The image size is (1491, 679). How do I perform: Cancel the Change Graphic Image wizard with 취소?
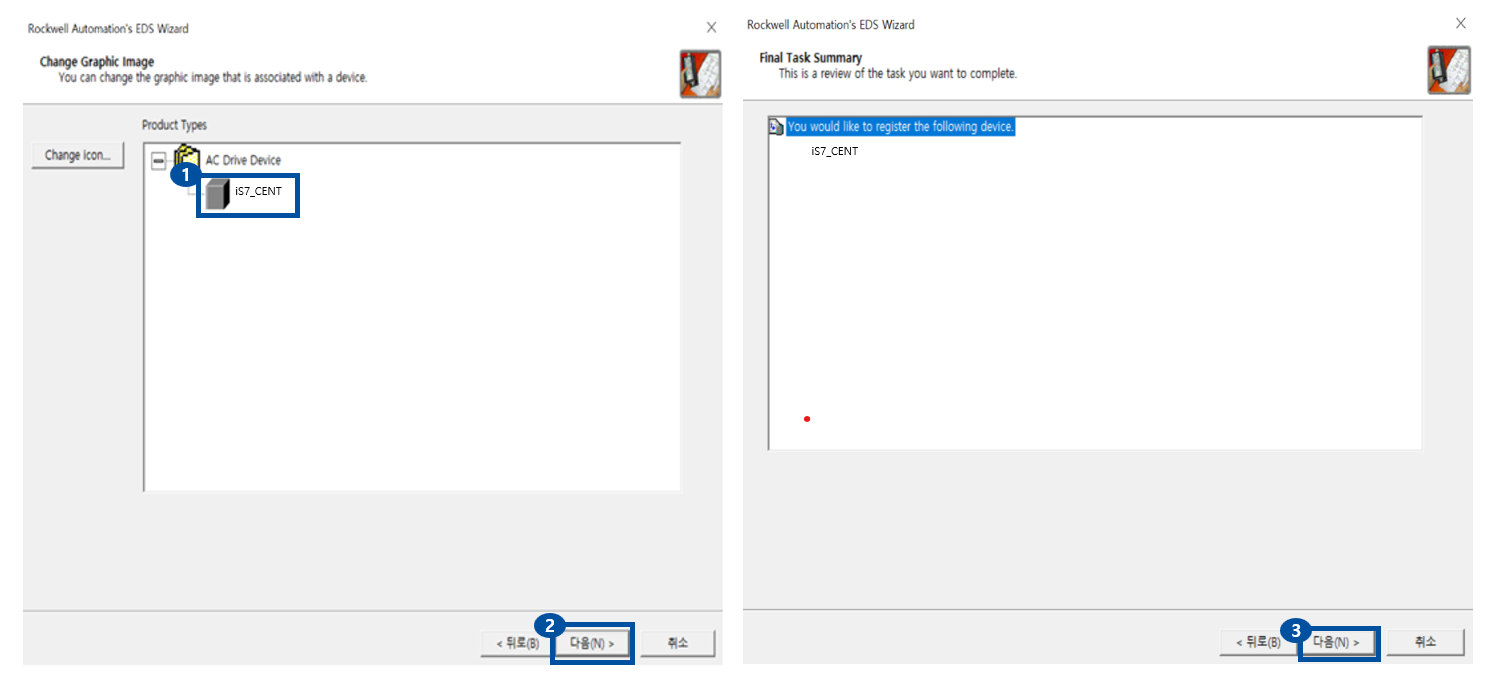(678, 643)
